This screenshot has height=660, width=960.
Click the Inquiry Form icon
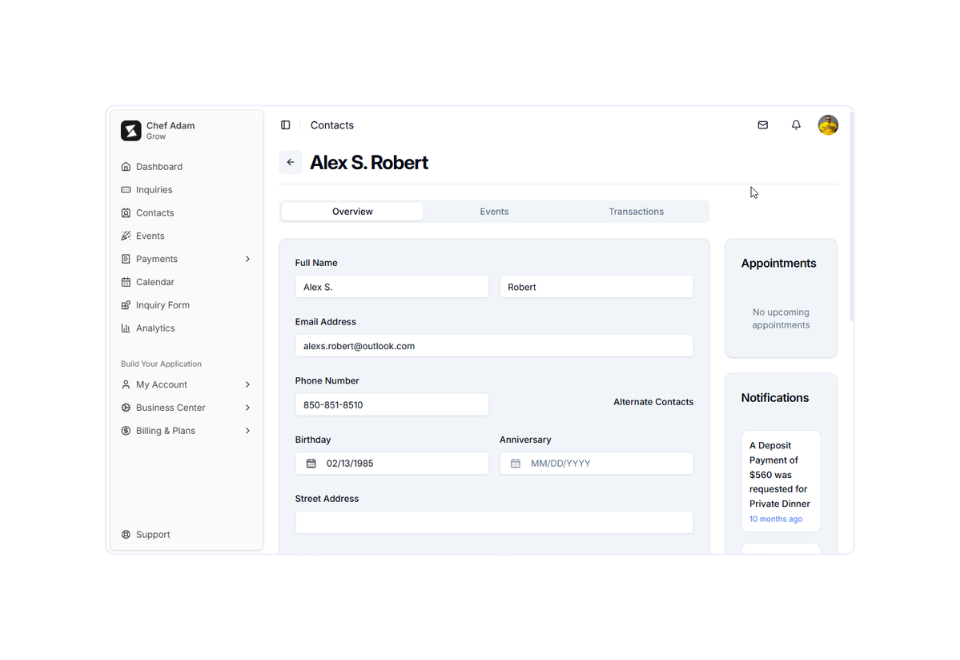pyautogui.click(x=126, y=305)
